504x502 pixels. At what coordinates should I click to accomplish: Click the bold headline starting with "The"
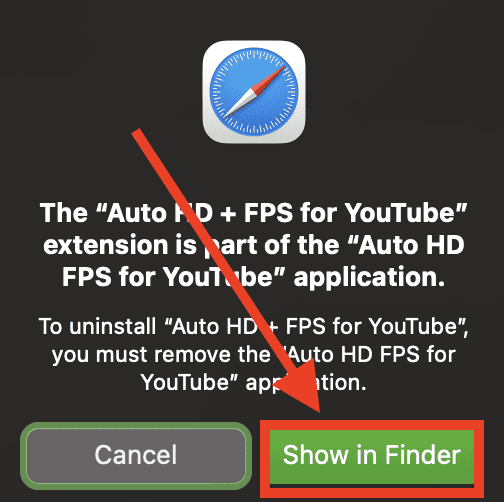click(x=253, y=245)
